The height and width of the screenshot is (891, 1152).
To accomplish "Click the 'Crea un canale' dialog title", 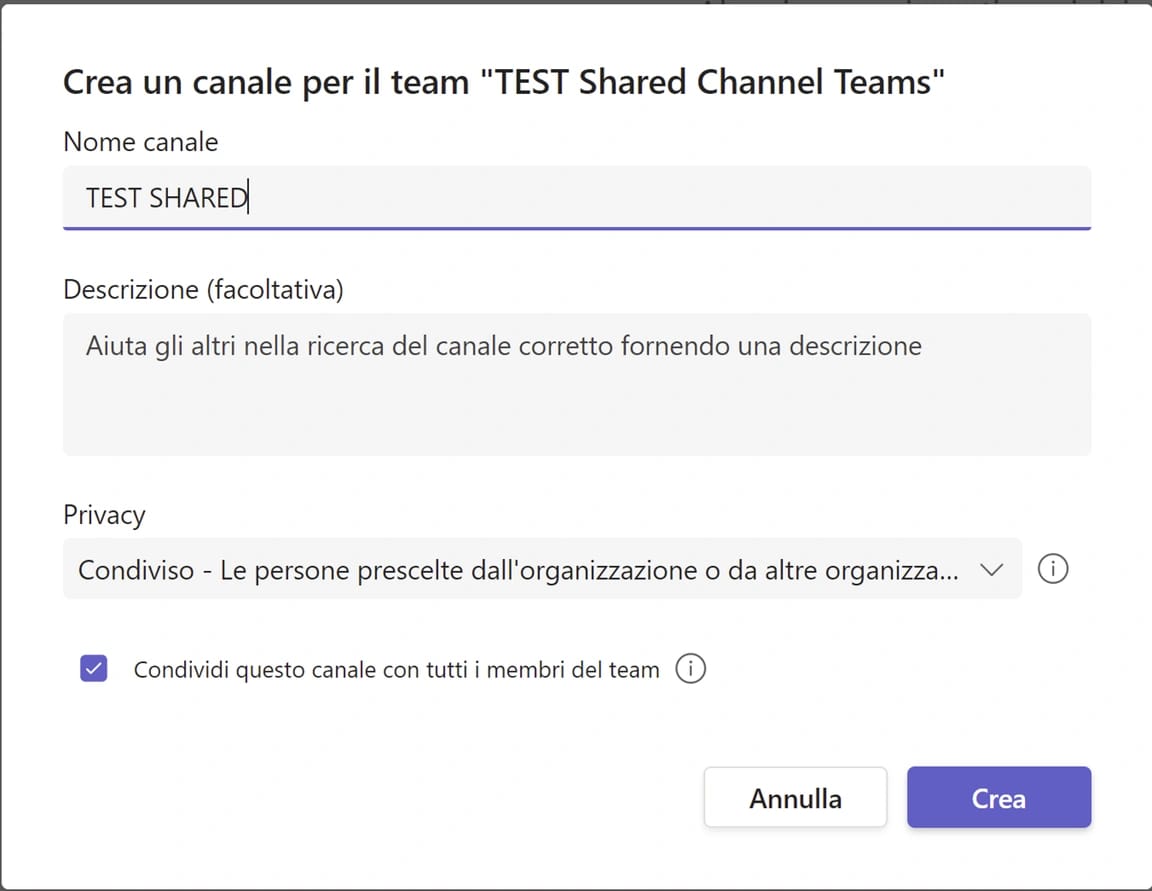I will click(503, 82).
